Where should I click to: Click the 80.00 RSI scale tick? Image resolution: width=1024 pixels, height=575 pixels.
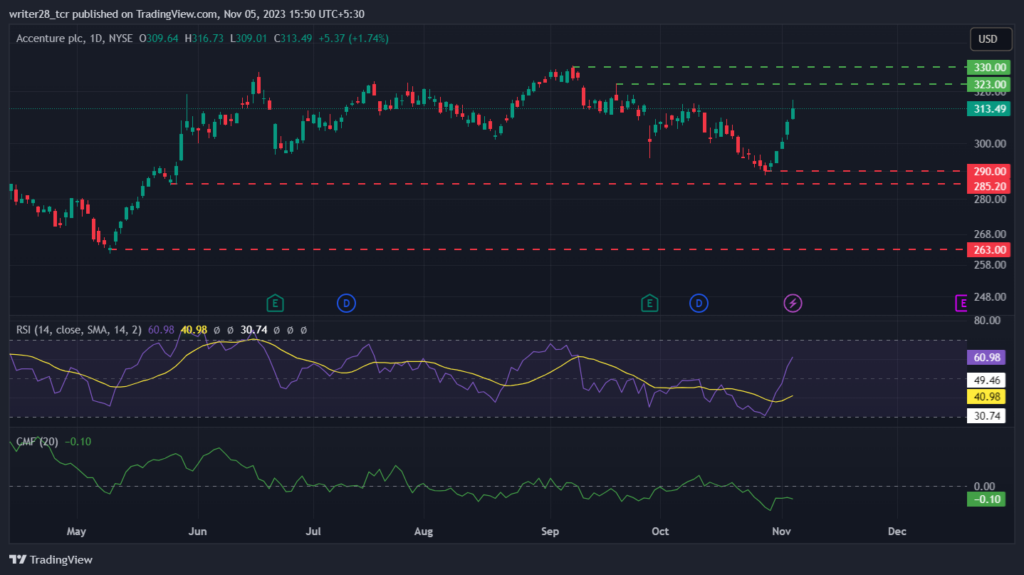[x=987, y=320]
